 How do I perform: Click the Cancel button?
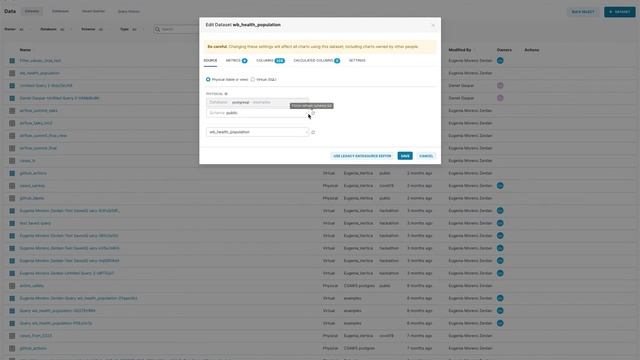pos(426,156)
